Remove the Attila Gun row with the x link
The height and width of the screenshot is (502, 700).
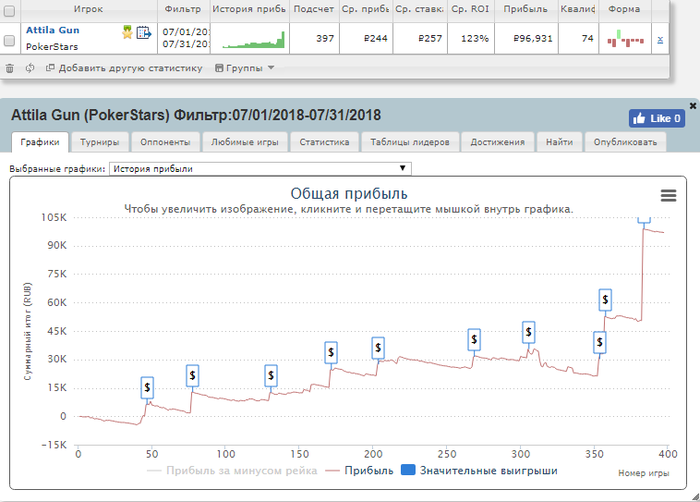(660, 40)
